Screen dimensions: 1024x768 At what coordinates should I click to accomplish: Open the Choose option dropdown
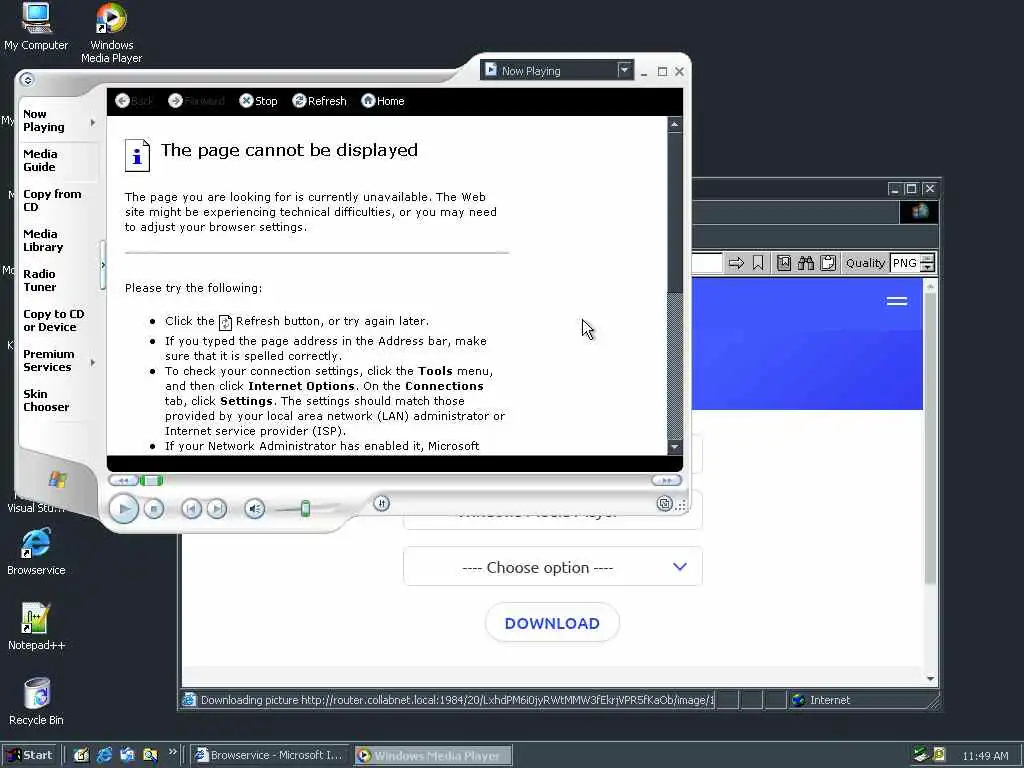click(552, 567)
